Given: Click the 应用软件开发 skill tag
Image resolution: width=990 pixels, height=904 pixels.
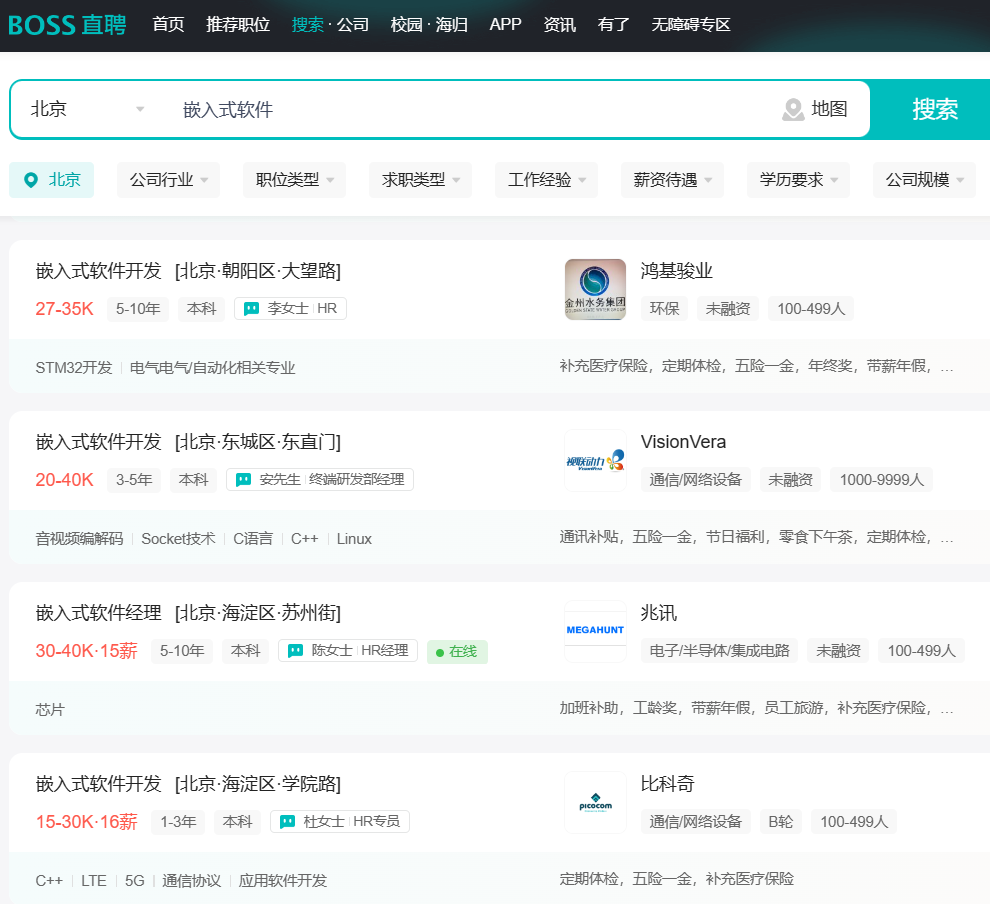Looking at the screenshot, I should [x=283, y=881].
